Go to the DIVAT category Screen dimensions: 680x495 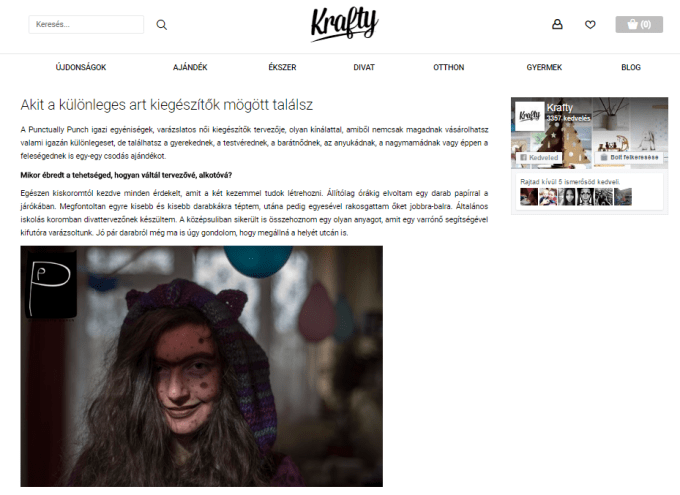click(364, 67)
